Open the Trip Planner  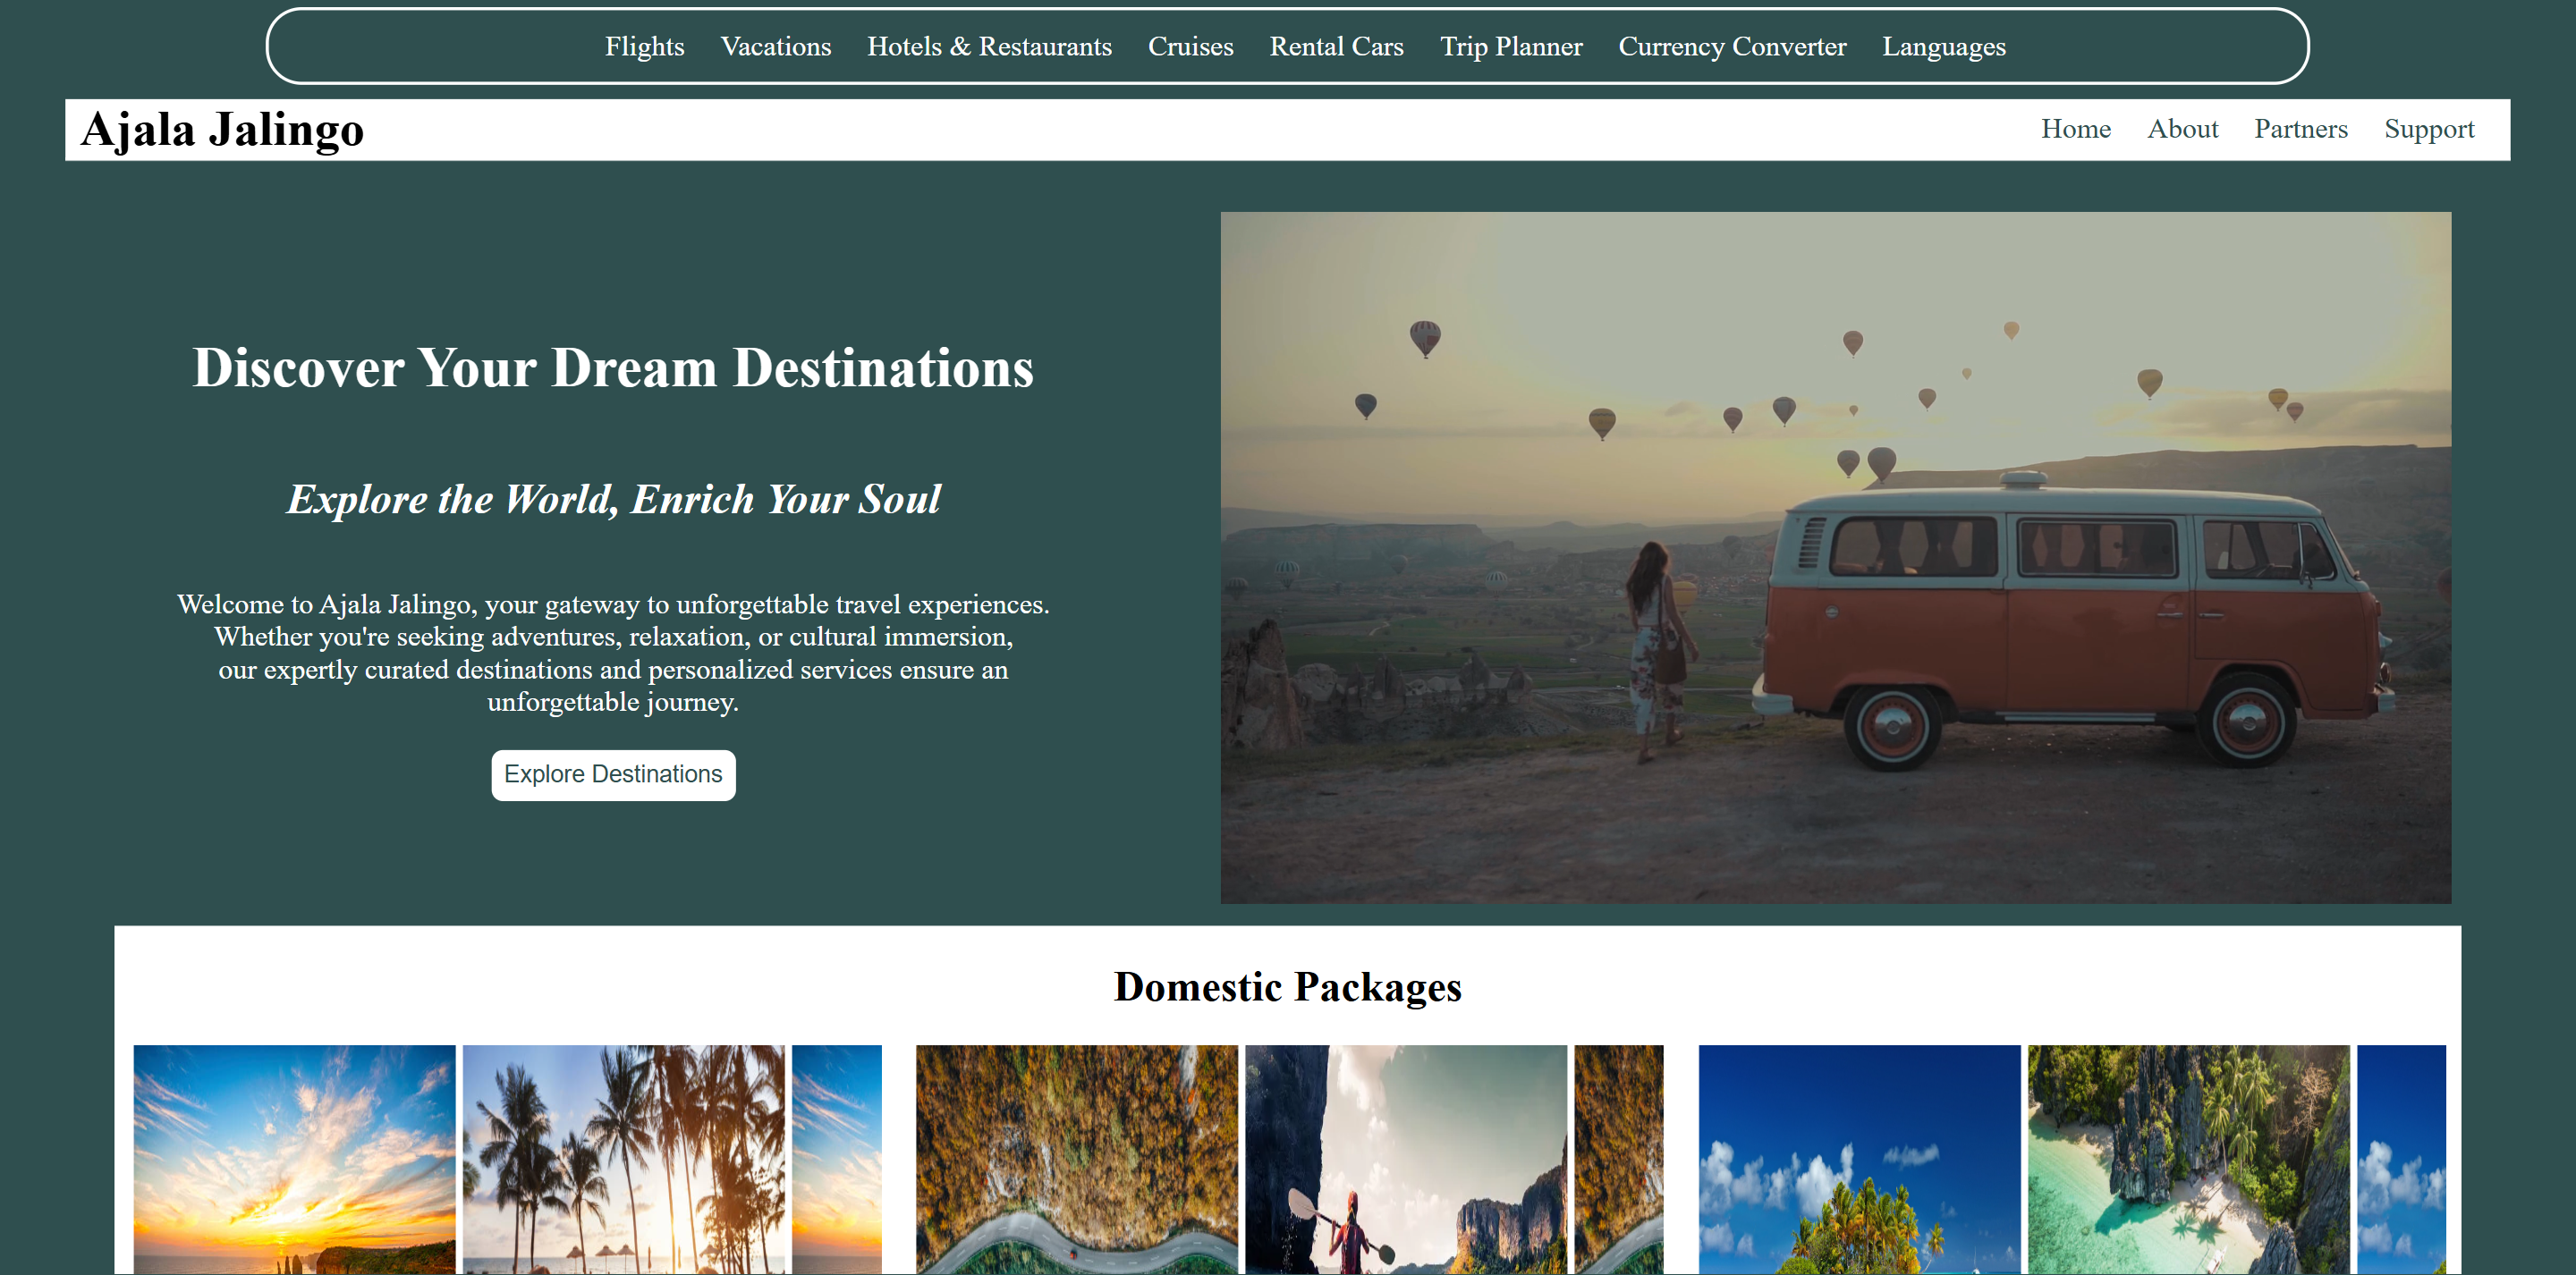pyautogui.click(x=1510, y=47)
